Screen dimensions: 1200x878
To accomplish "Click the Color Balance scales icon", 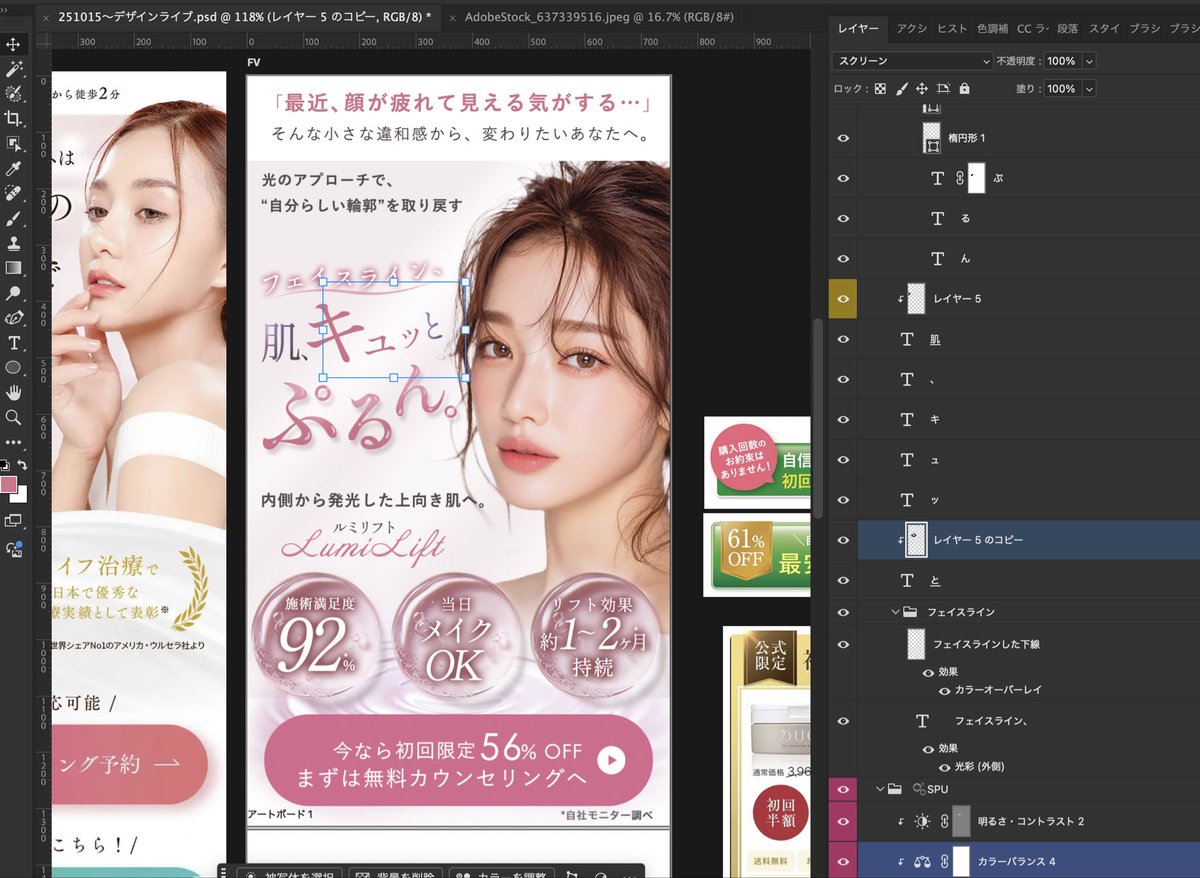I will (x=922, y=861).
